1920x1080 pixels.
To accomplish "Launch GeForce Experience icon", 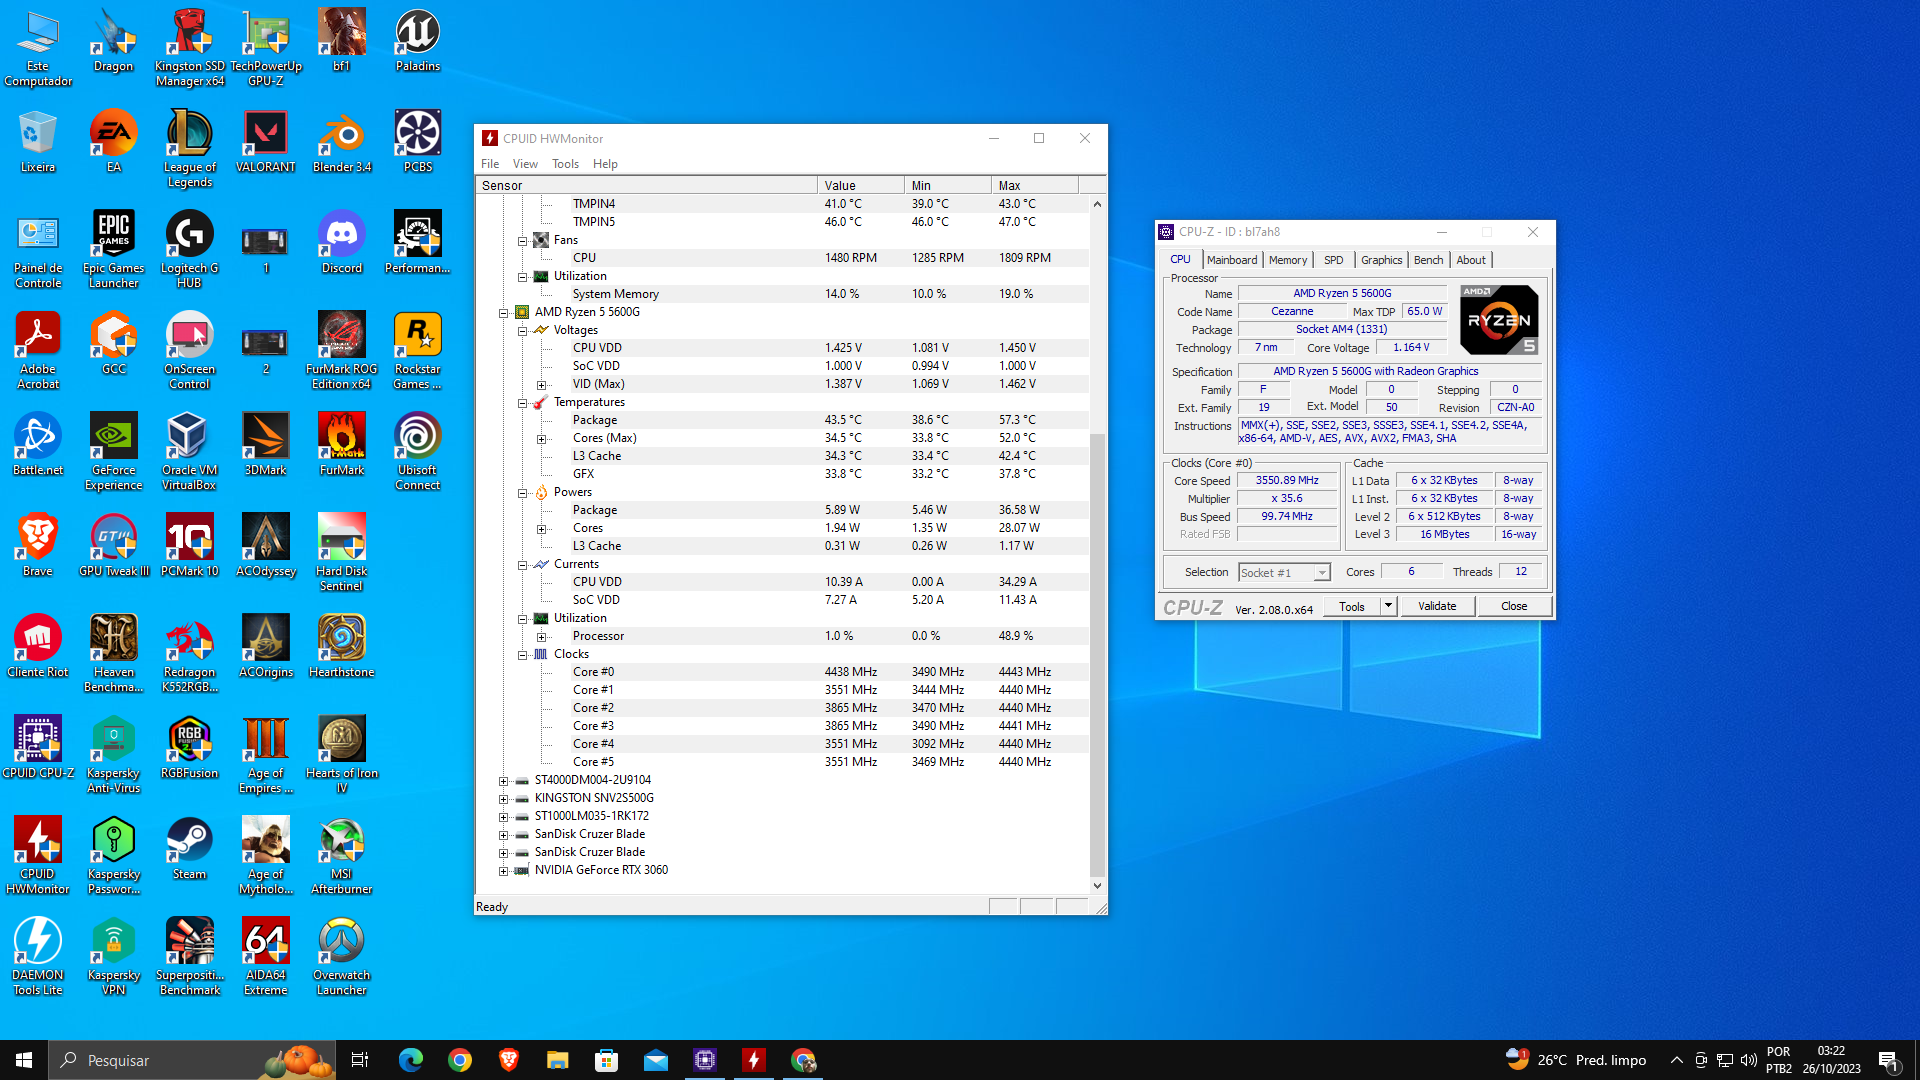I will pos(113,452).
